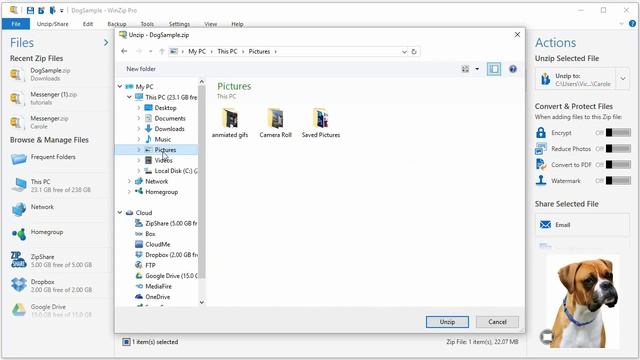Select Dropbox in the Cloud tree

[166, 255]
